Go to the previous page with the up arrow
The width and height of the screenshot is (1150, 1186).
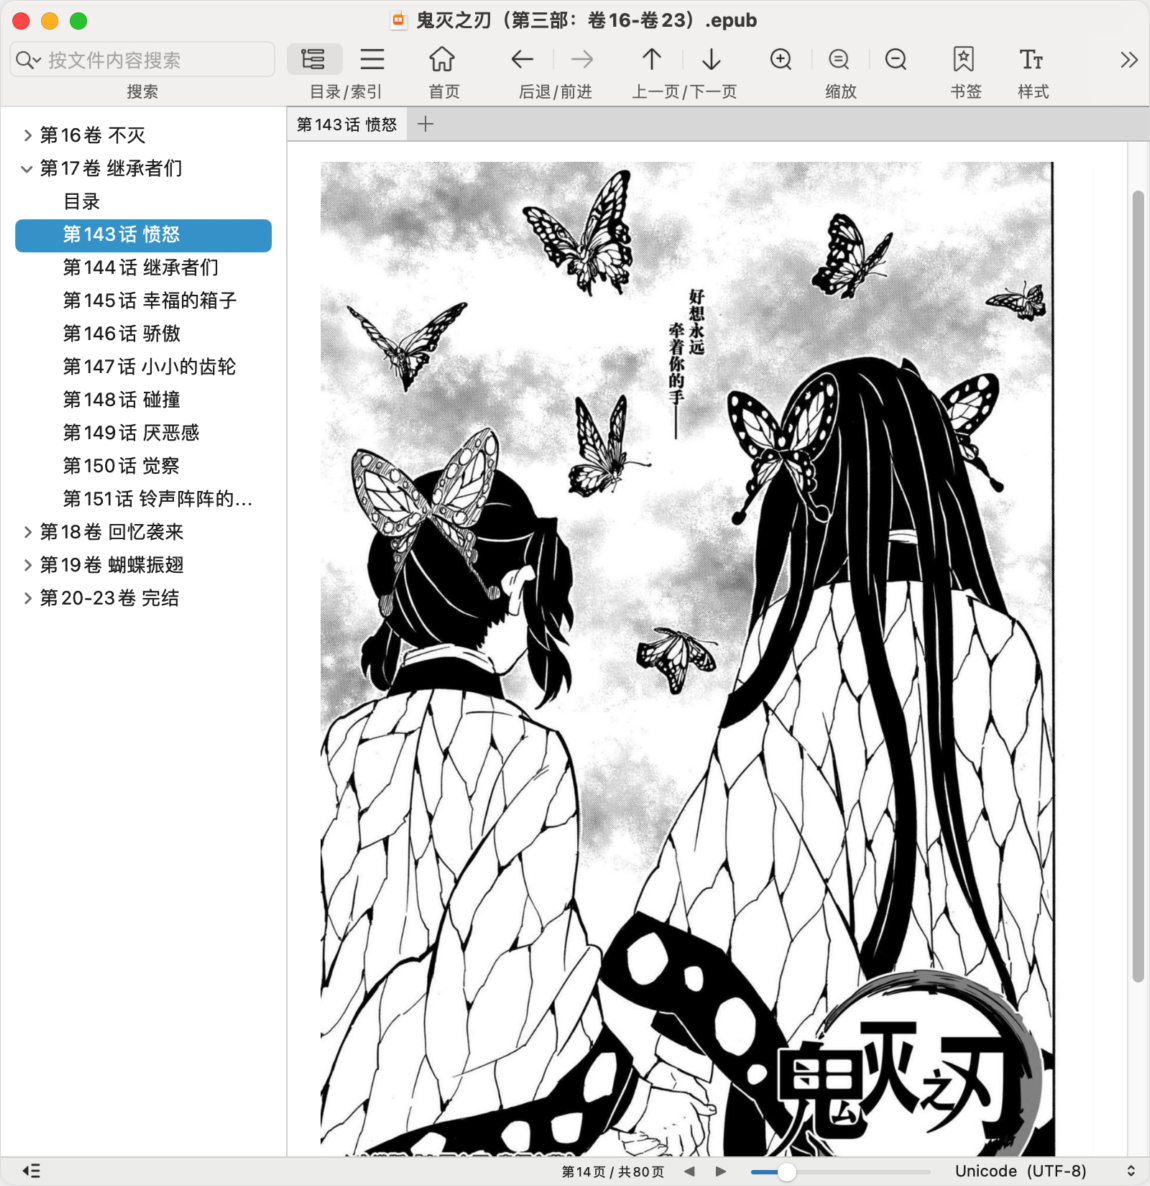[651, 59]
